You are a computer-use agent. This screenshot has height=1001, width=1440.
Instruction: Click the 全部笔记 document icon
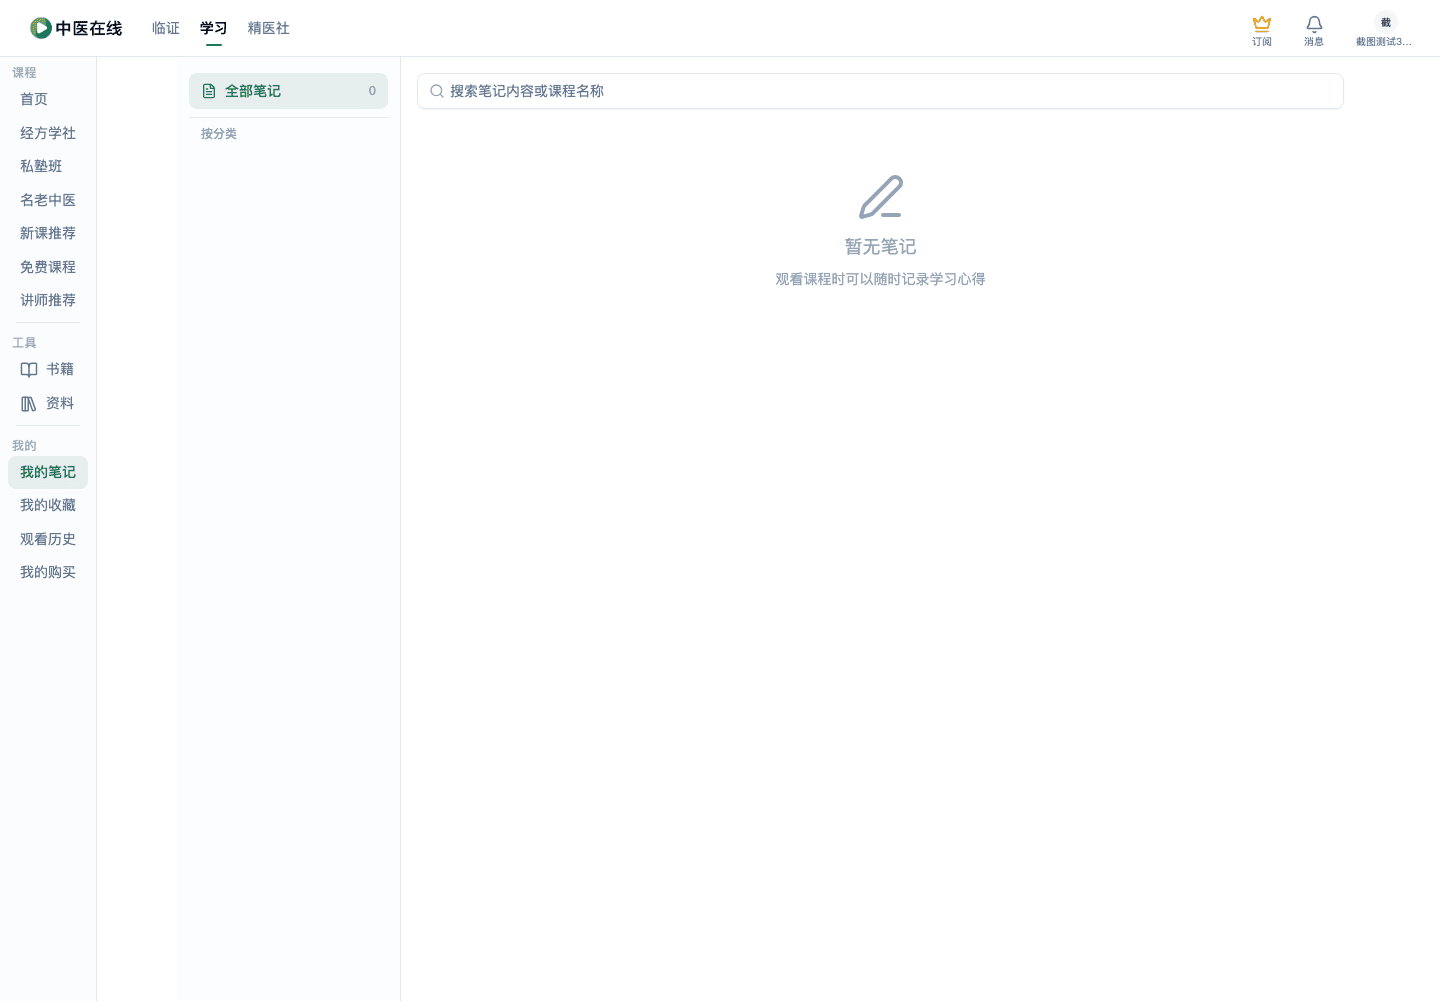209,91
